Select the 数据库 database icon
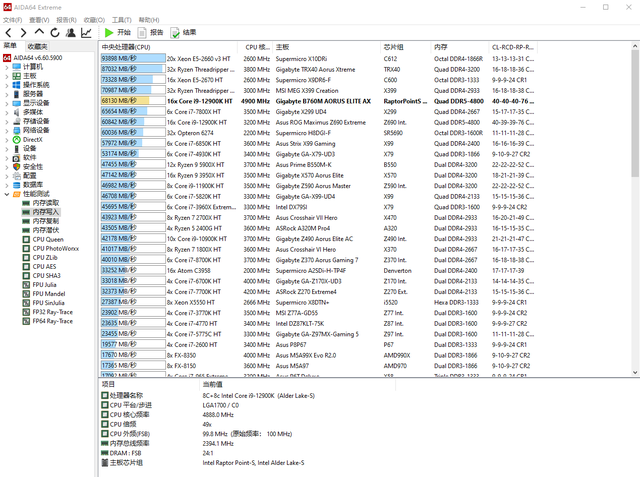Image resolution: width=640 pixels, height=477 pixels. pos(17,185)
